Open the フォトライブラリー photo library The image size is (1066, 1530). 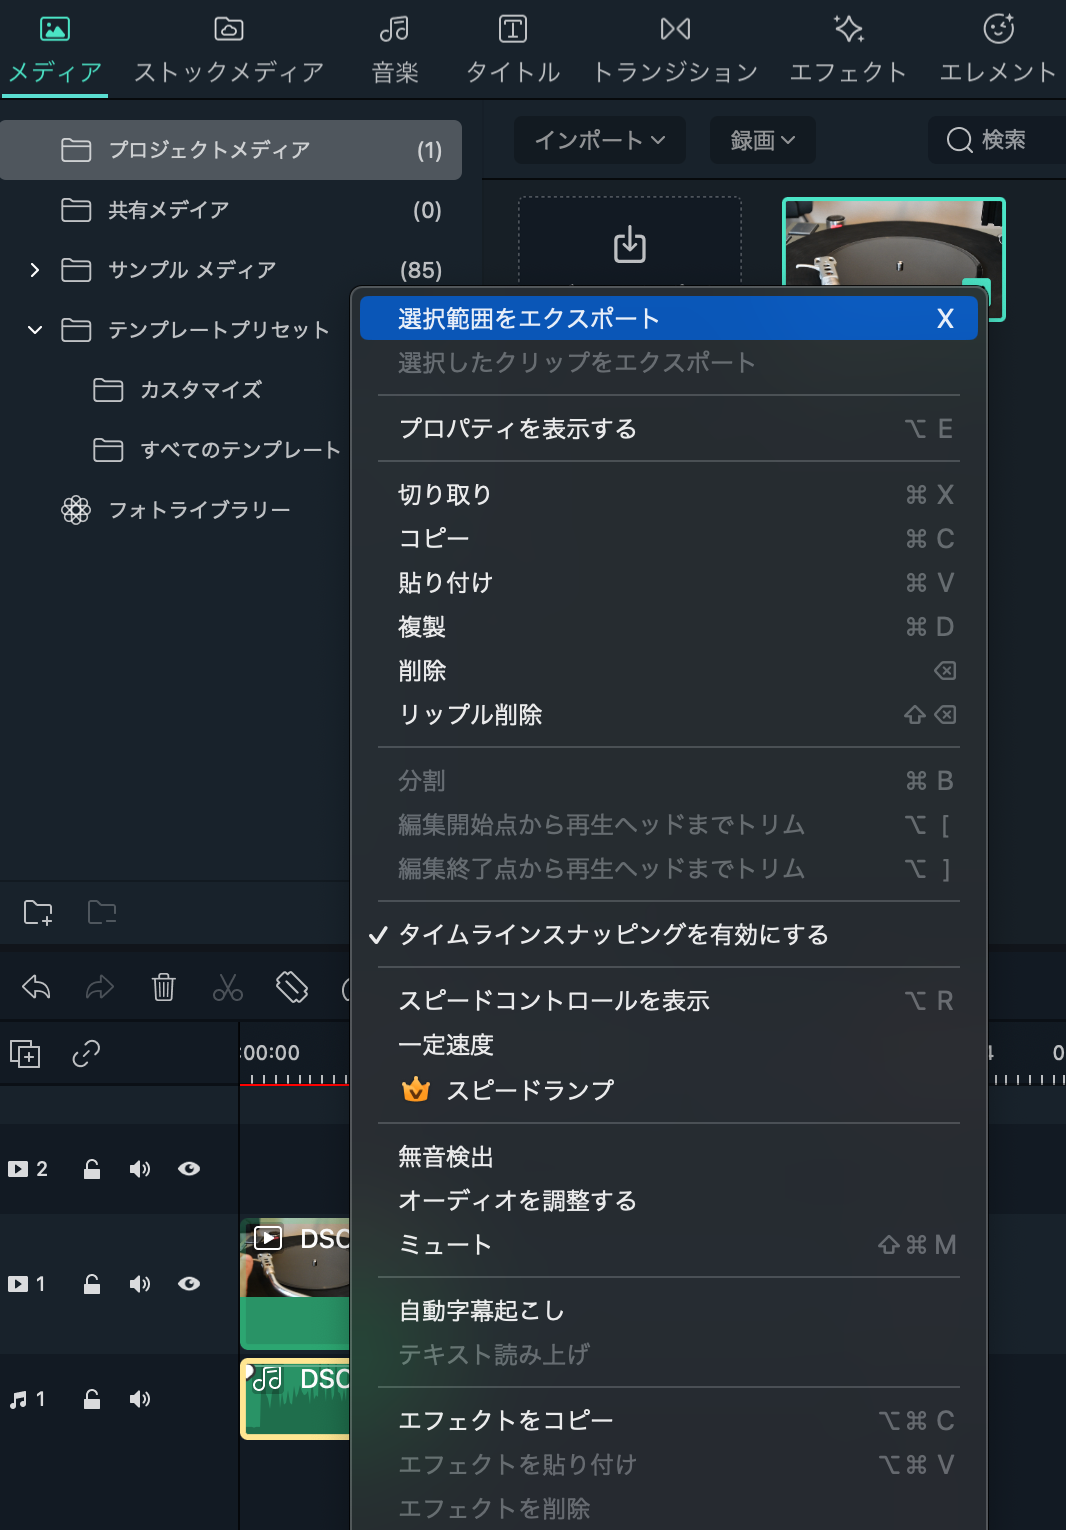(198, 510)
